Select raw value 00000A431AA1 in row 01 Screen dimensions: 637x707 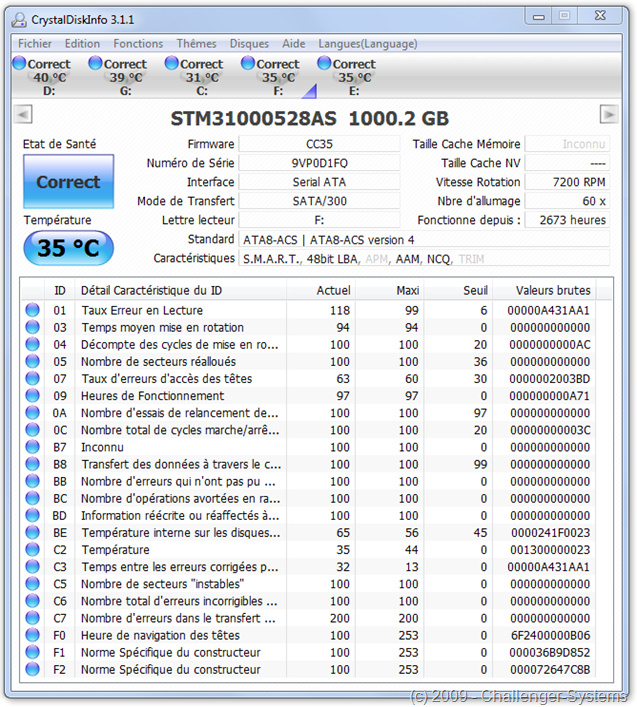[549, 310]
